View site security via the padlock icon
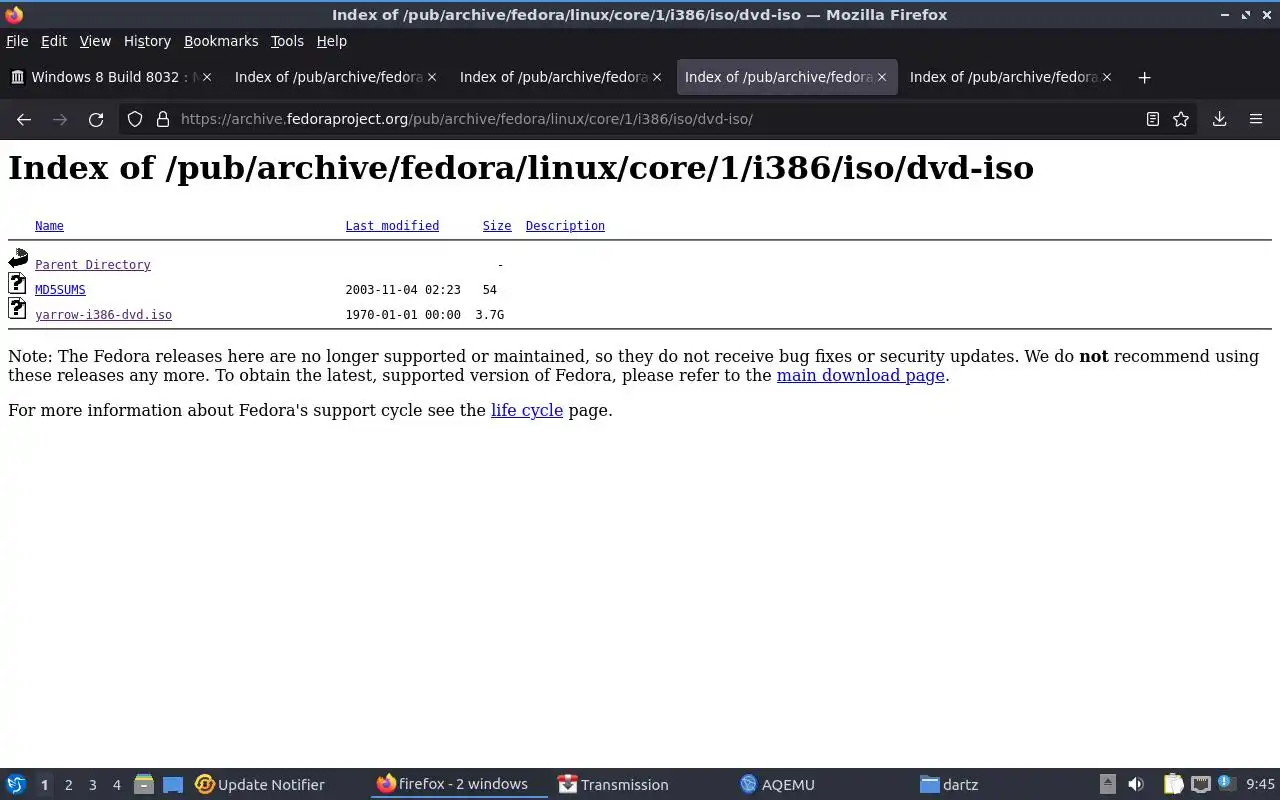 tap(162, 119)
